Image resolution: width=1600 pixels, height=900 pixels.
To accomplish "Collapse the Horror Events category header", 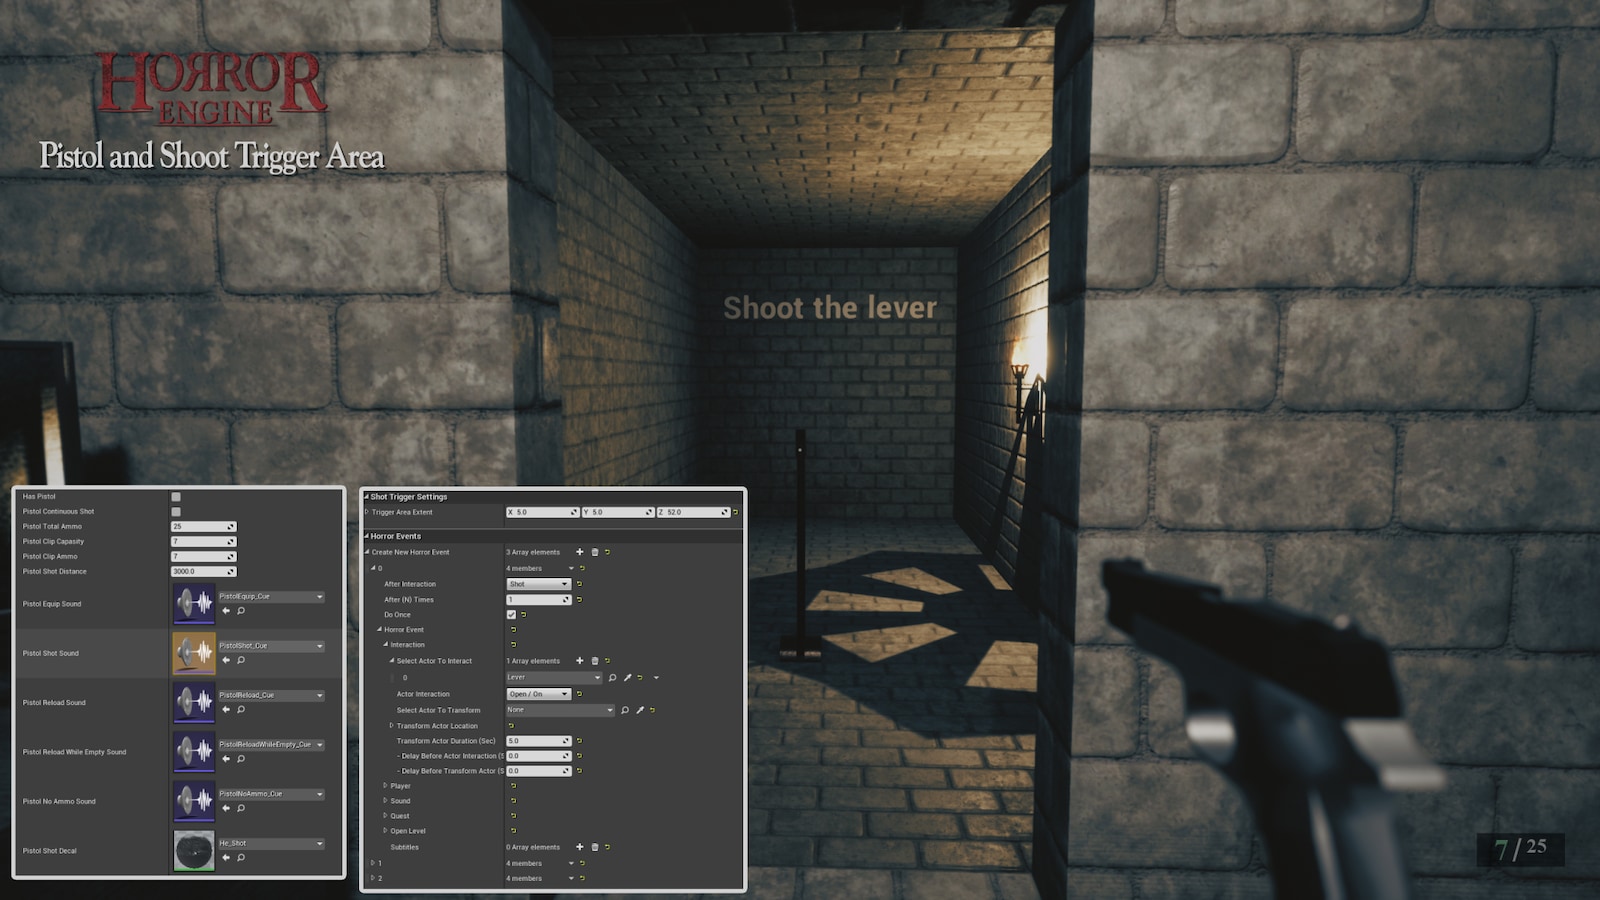I will [366, 536].
